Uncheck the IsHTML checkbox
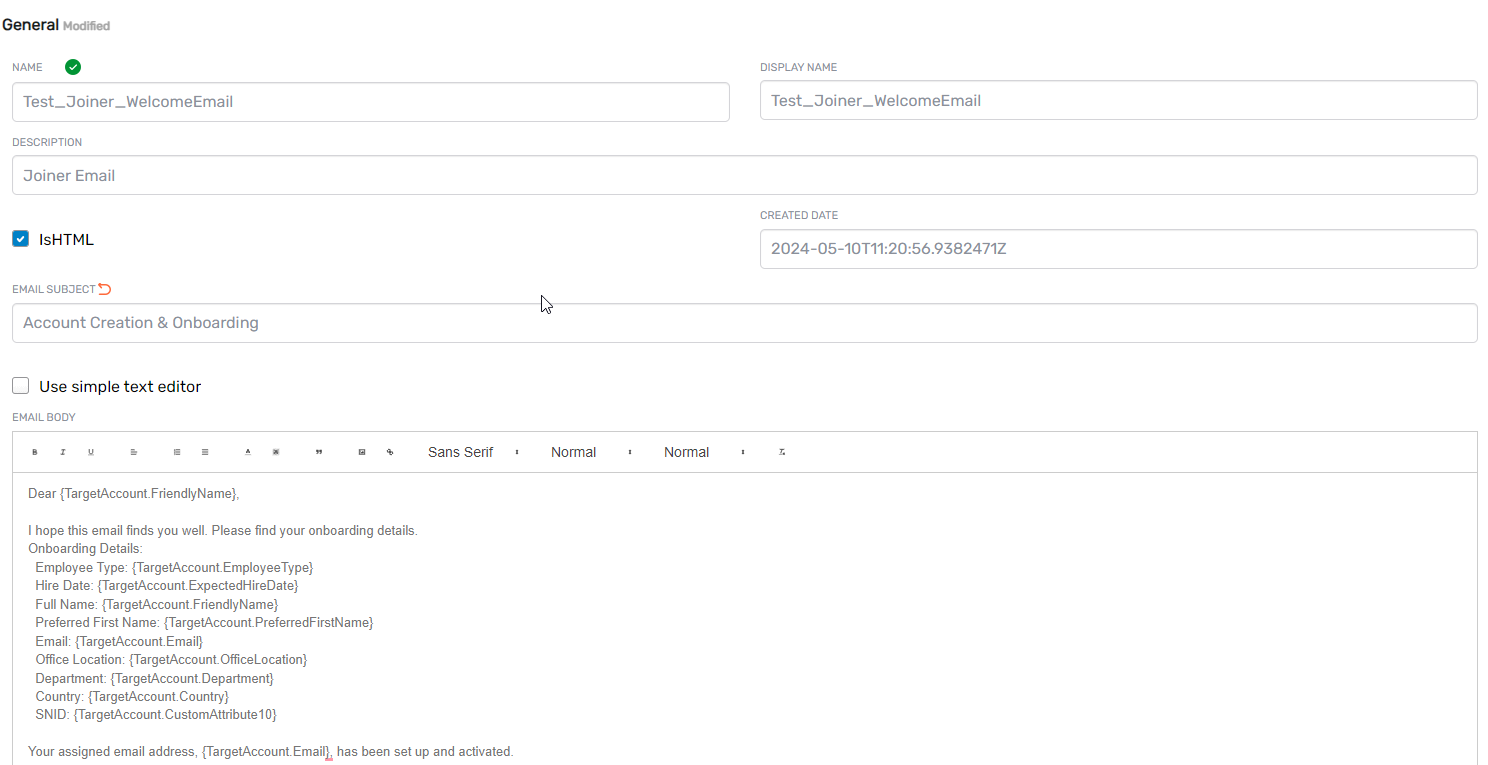 20,238
